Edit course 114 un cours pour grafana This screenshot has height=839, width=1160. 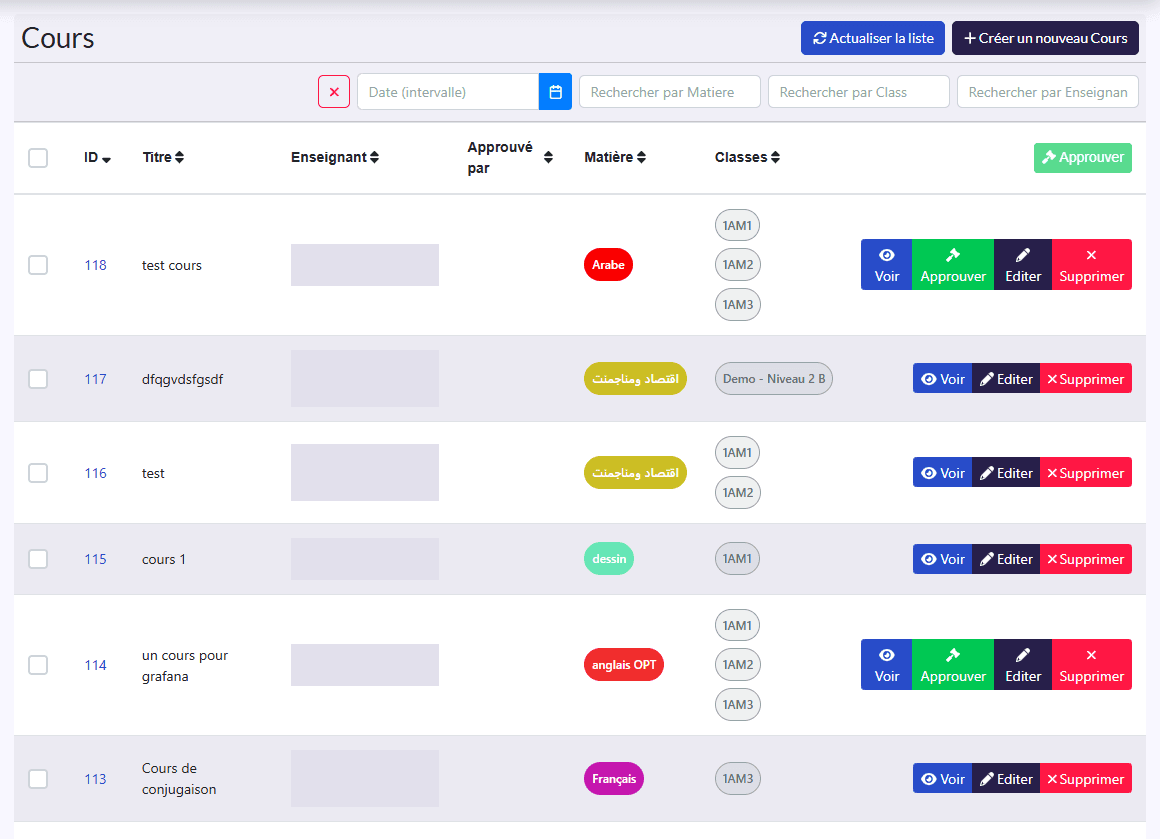1023,664
